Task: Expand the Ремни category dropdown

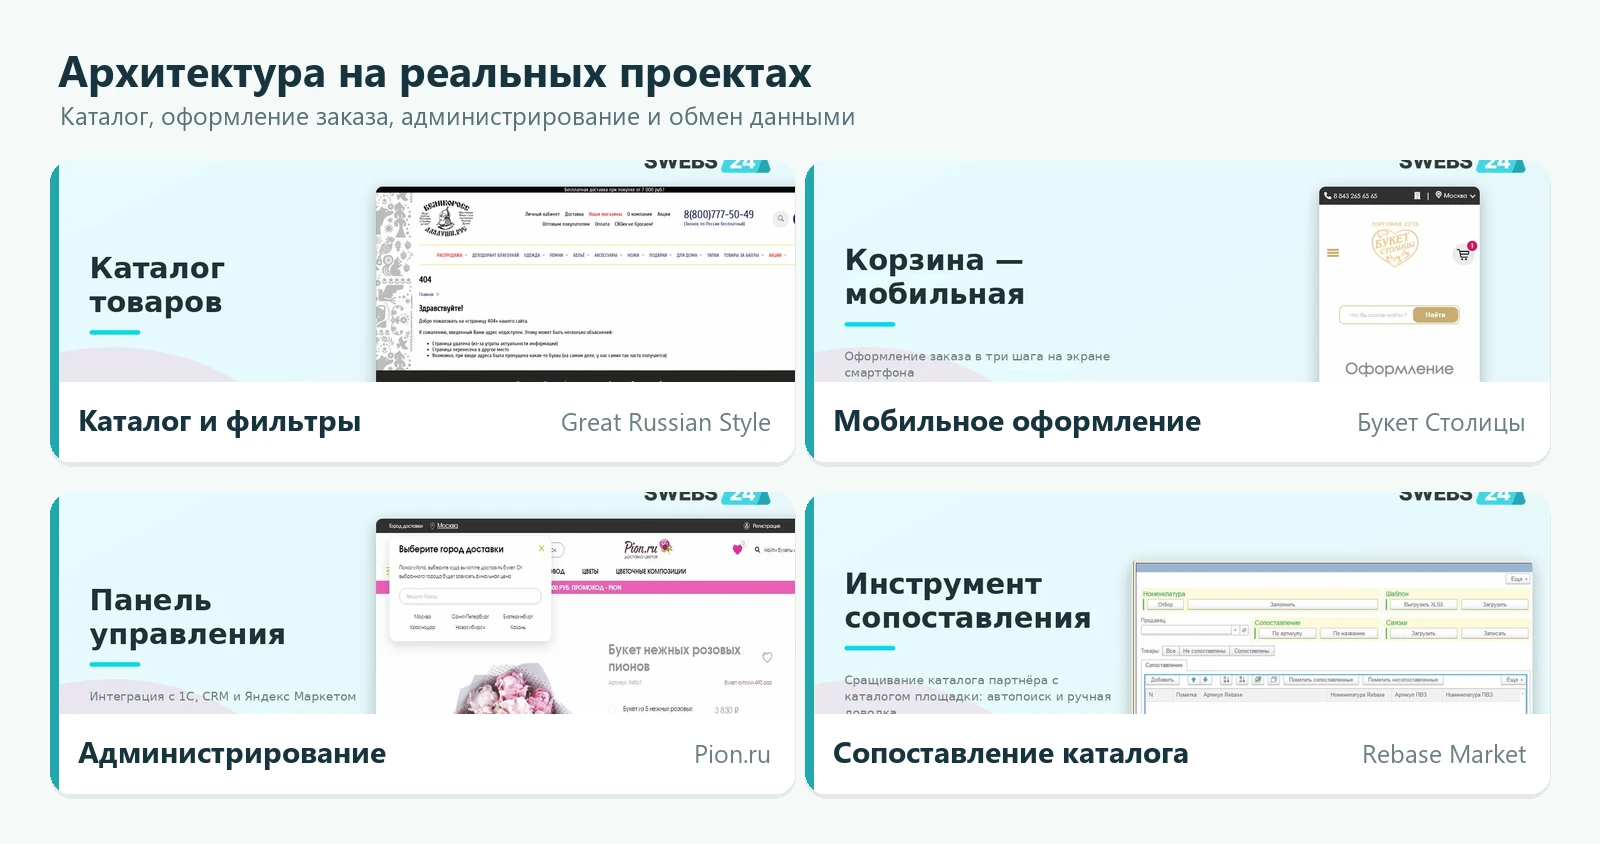Action: 567,255
